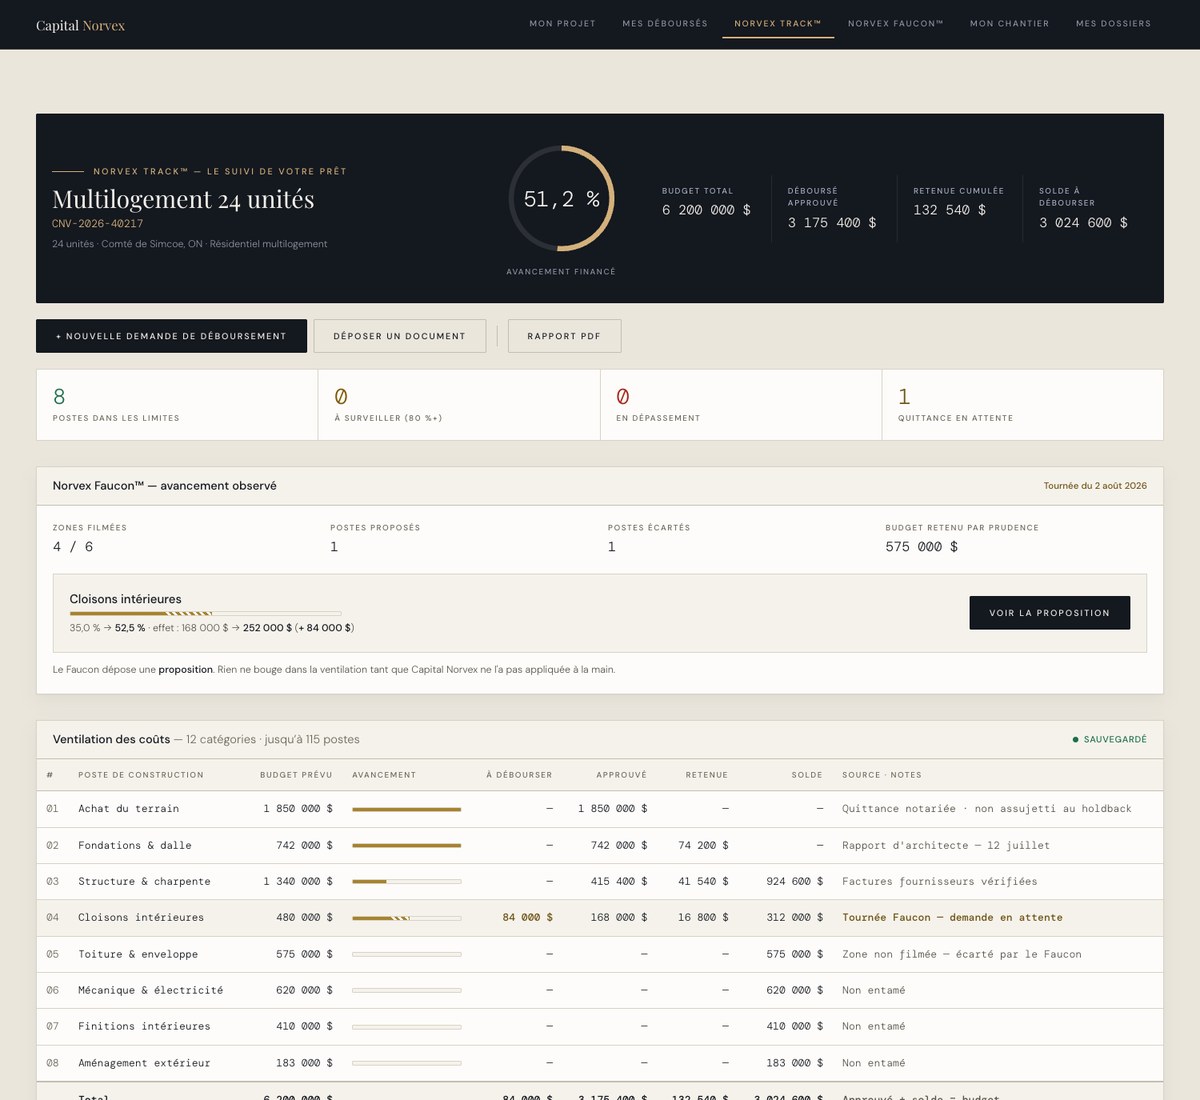Click Voir la proposition button
1200x1100 pixels.
coord(1050,613)
